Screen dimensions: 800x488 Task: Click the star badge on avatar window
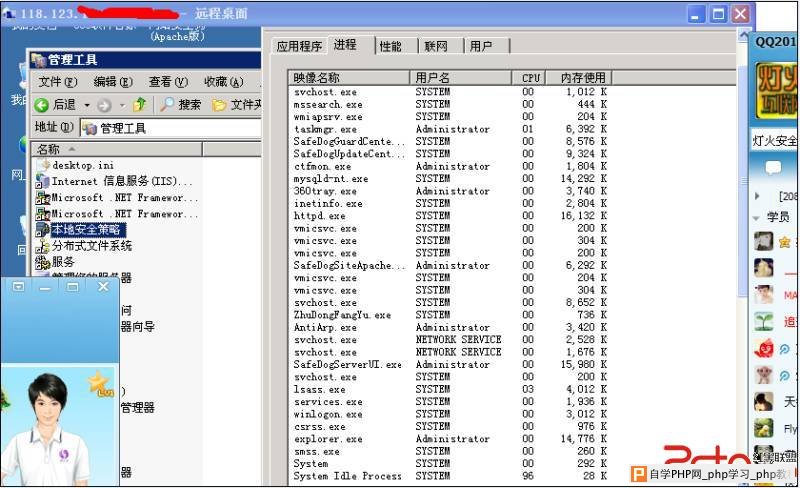click(100, 383)
